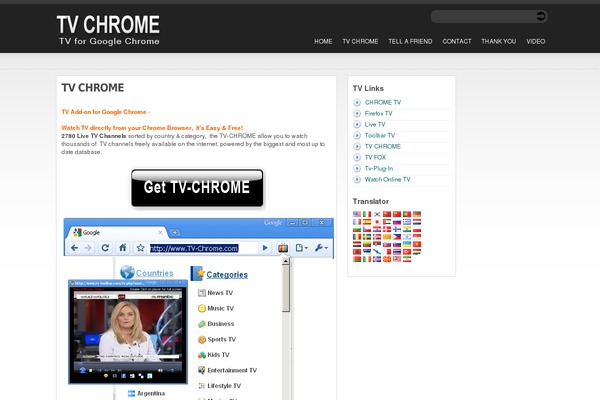Click the Finland flag in Translator
This screenshot has width=600, height=400.
397,229
